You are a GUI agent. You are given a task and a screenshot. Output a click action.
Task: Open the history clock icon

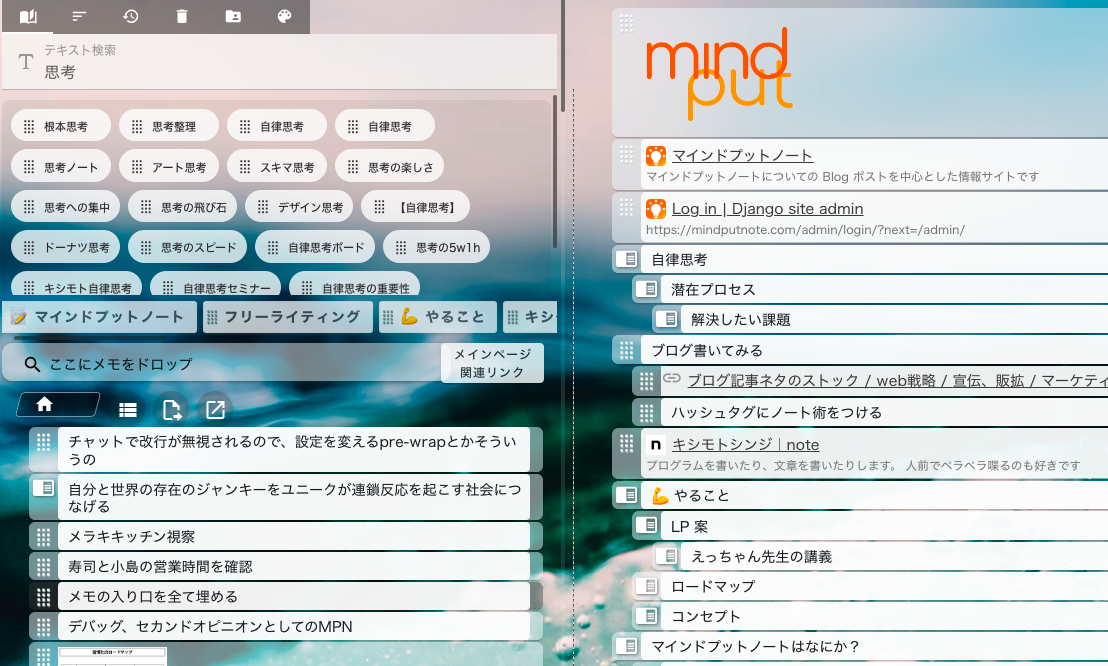pos(130,16)
